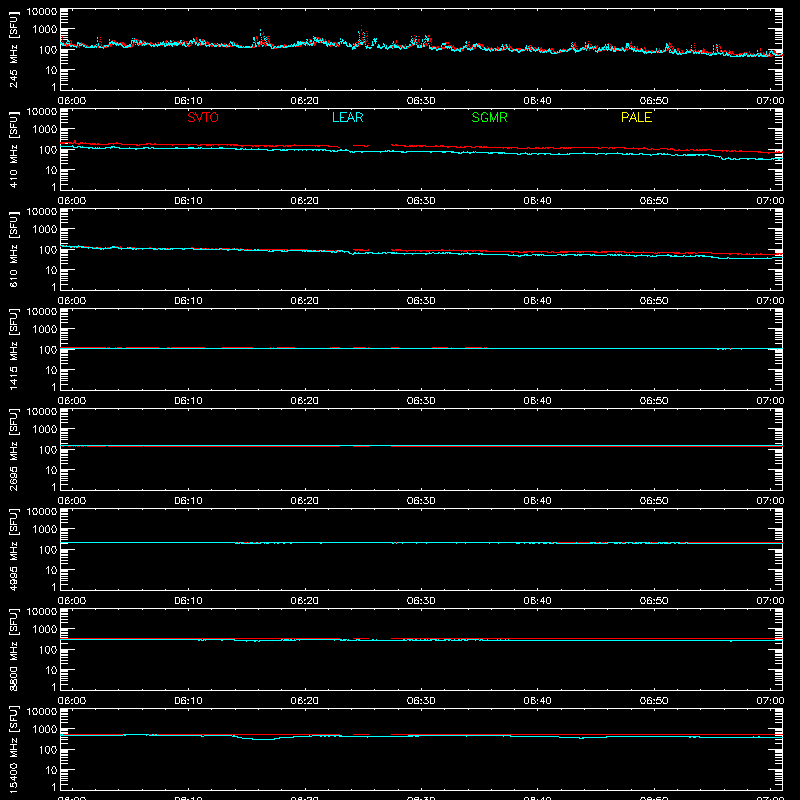Click the 10000 tick value on 2695 MHz axis

click(x=42, y=412)
